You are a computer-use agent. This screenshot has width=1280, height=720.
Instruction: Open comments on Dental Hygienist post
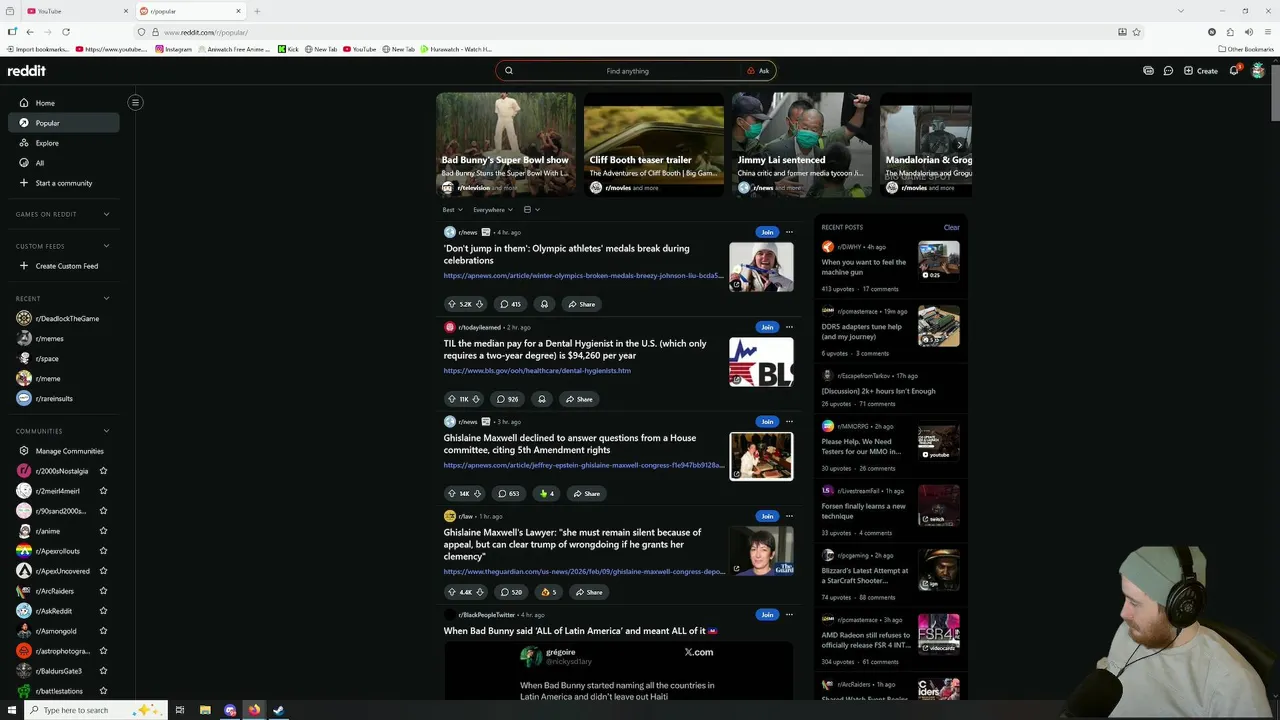pyautogui.click(x=509, y=399)
